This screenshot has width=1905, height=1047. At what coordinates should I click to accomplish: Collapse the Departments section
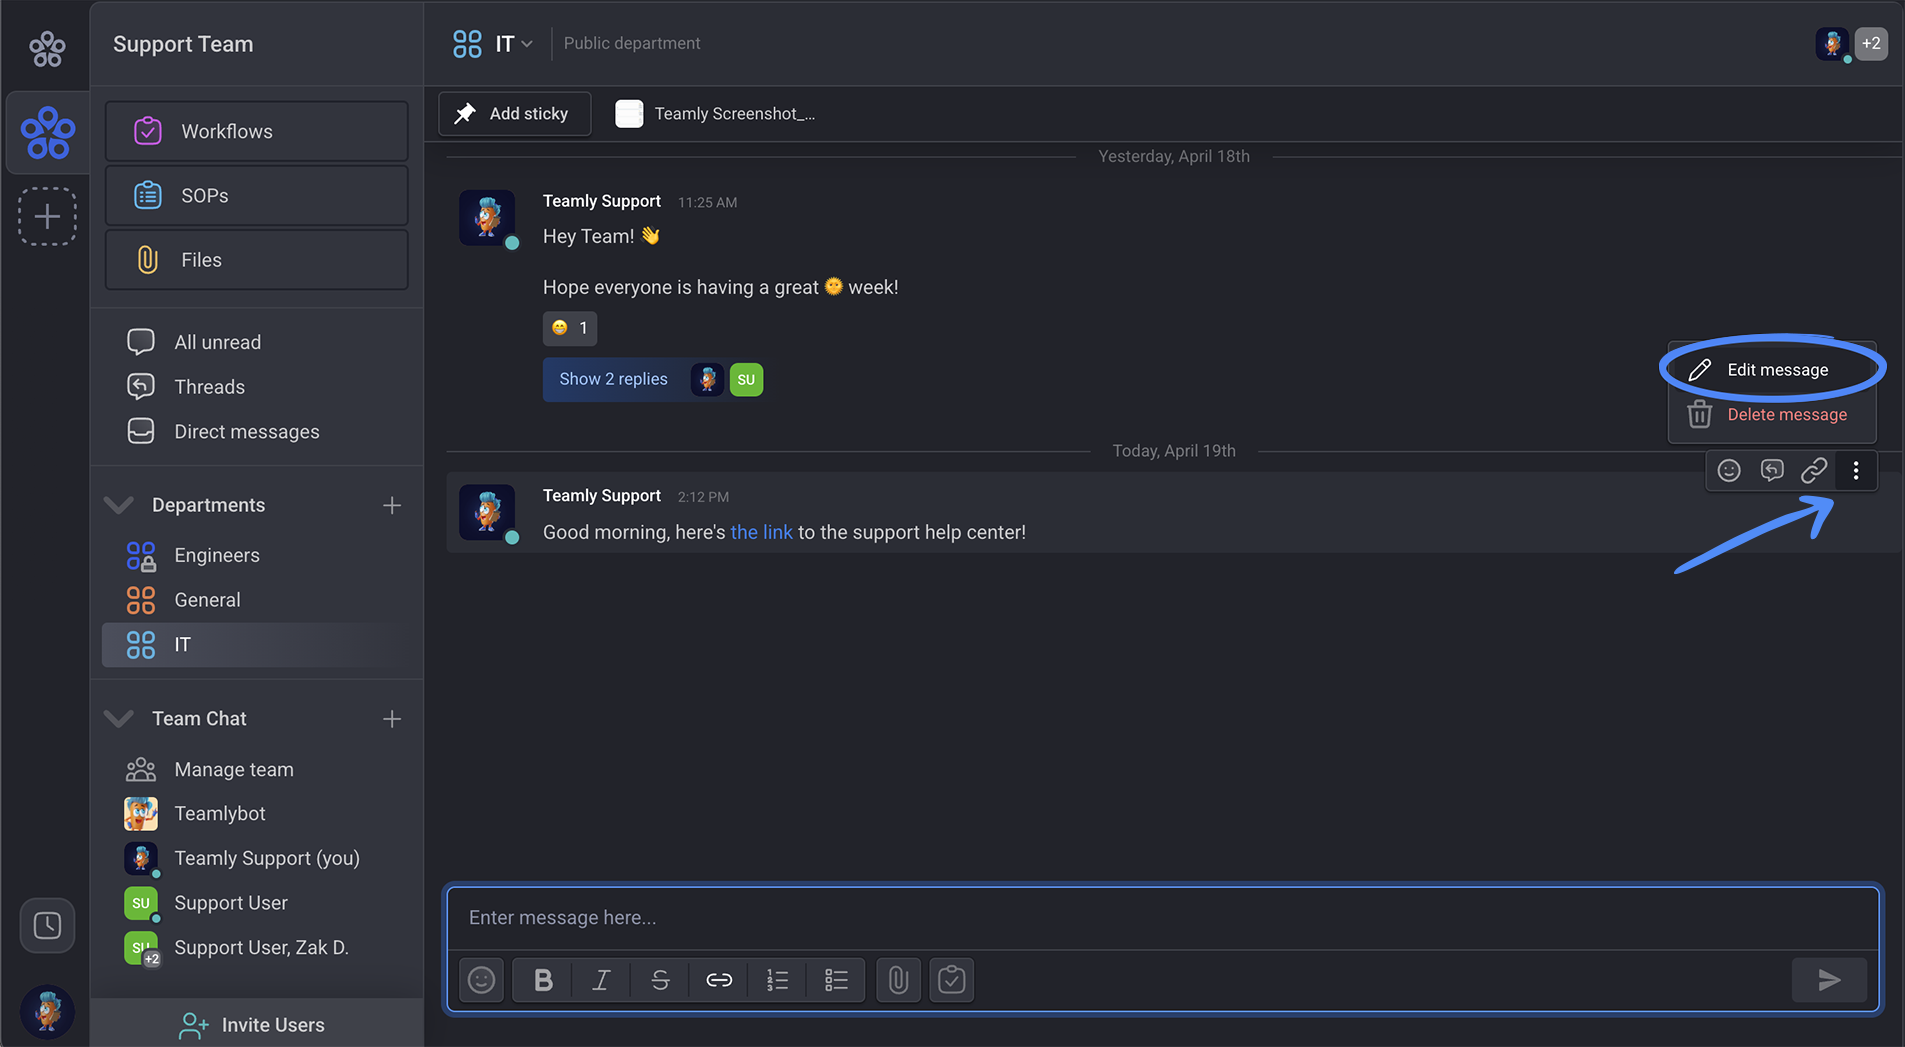pos(119,505)
